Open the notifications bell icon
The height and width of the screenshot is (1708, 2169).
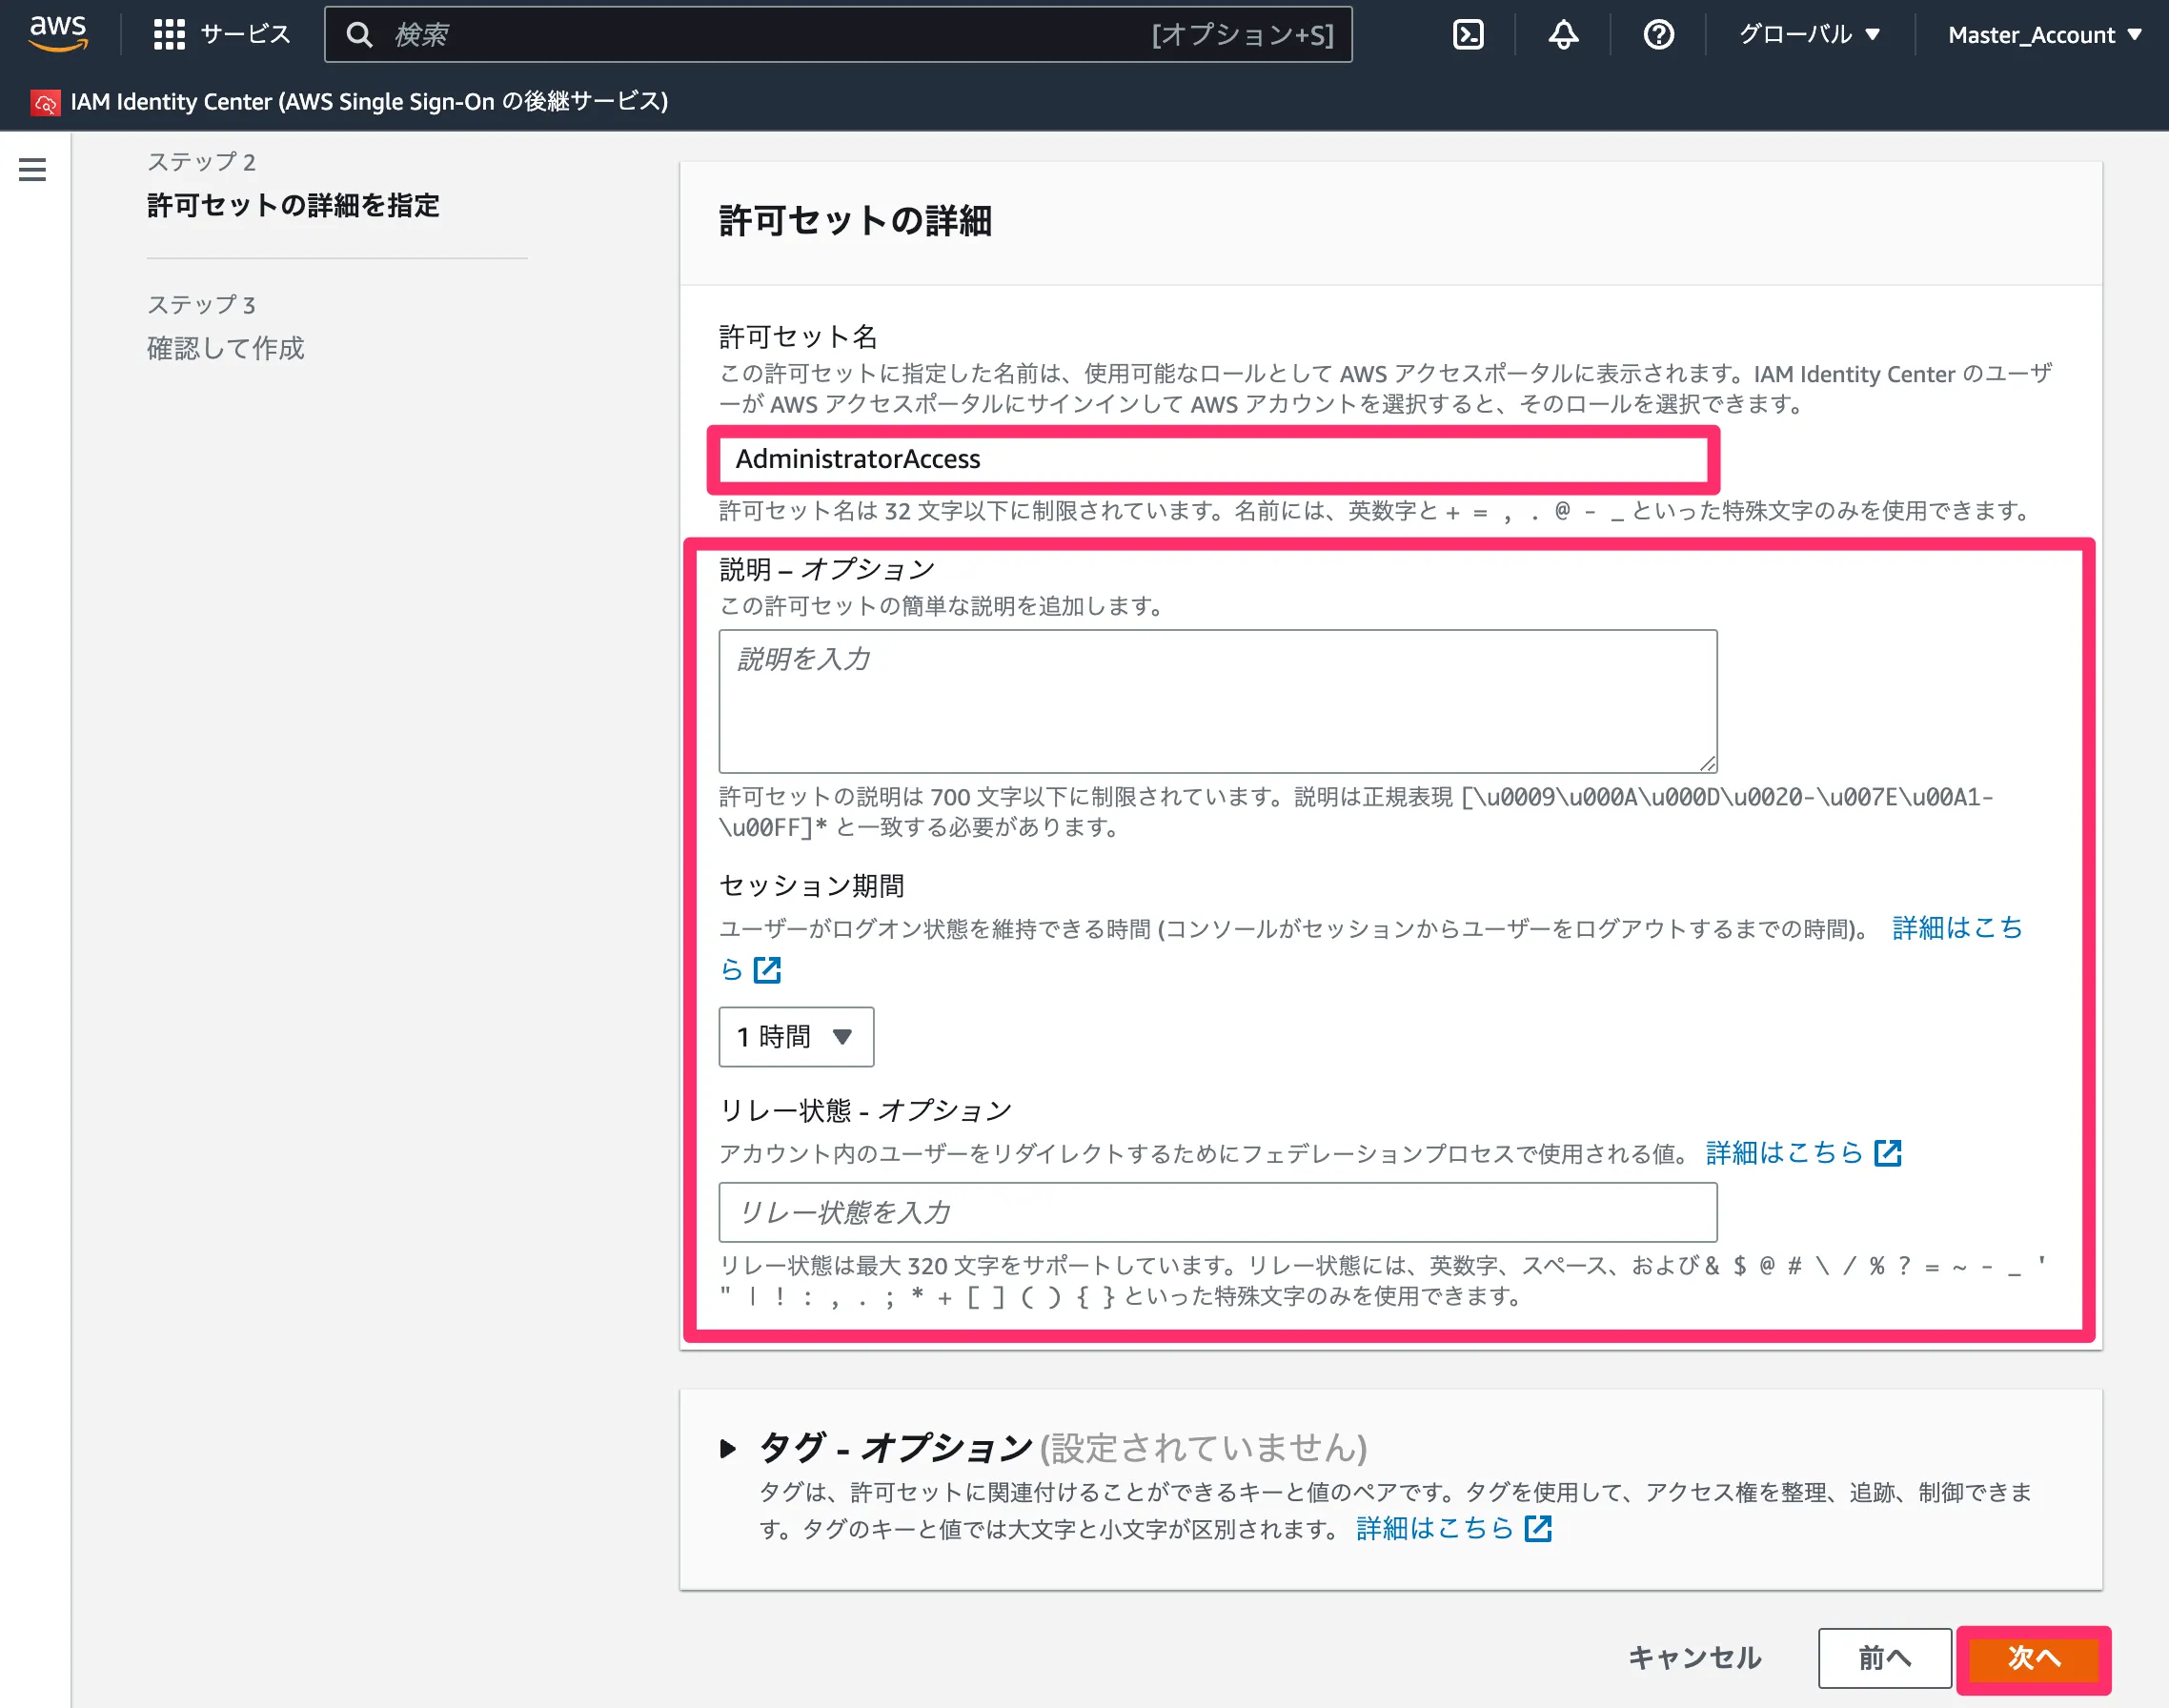pos(1563,35)
